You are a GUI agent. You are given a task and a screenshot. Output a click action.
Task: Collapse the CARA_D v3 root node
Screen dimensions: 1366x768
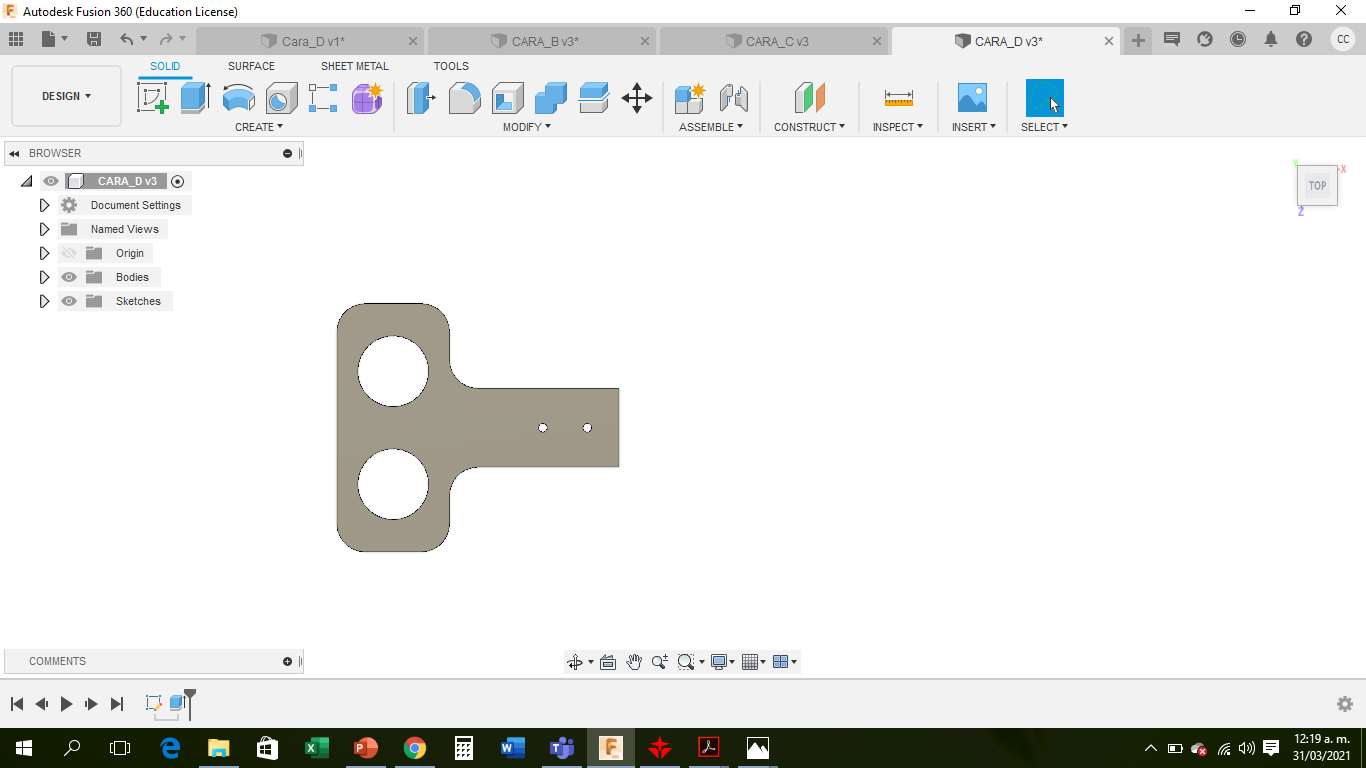(26, 181)
